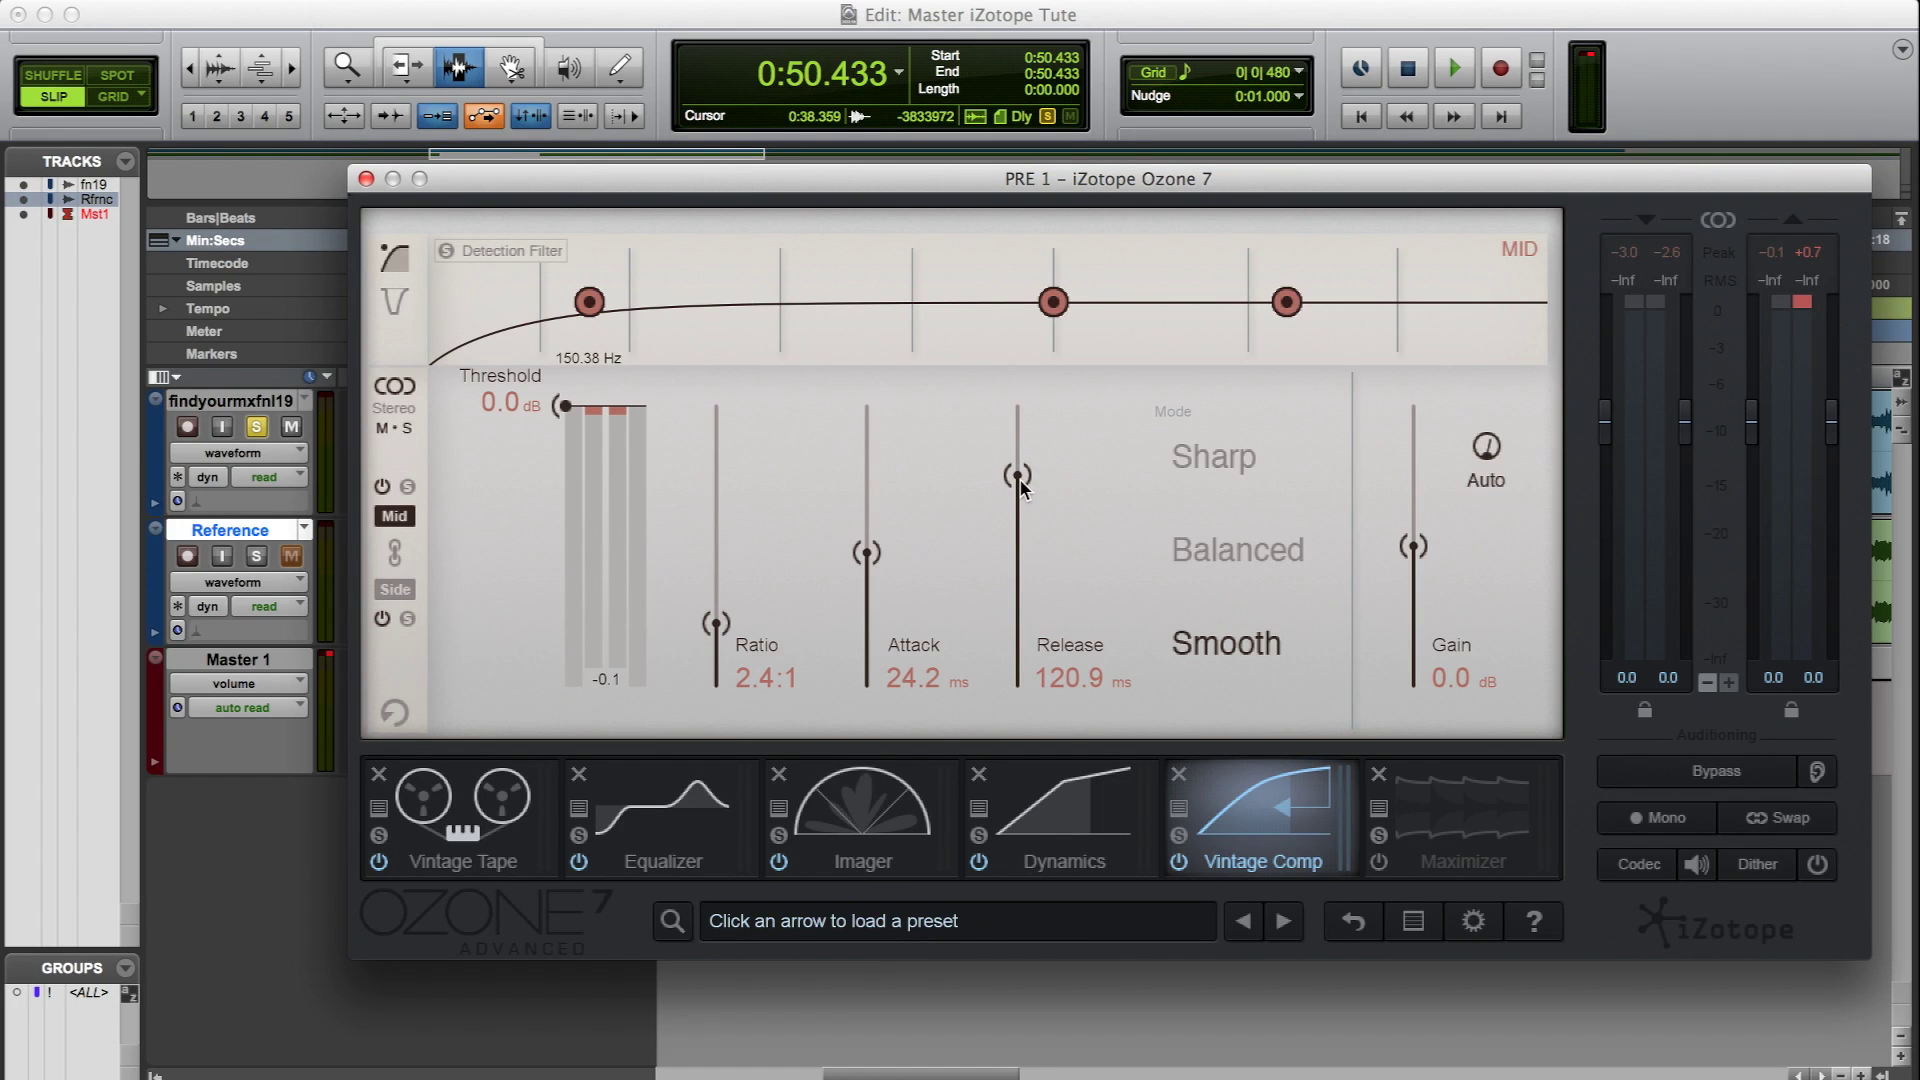Click the Attack slider handle
The width and height of the screenshot is (1920, 1080).
(x=866, y=552)
